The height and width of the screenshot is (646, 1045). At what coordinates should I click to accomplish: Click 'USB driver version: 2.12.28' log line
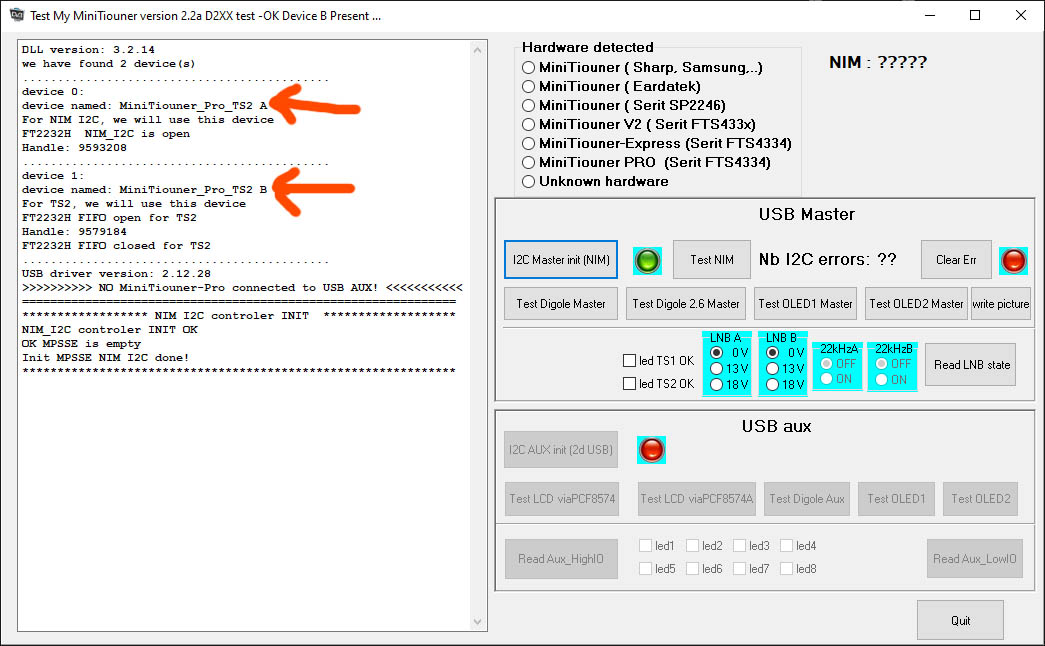tap(116, 274)
